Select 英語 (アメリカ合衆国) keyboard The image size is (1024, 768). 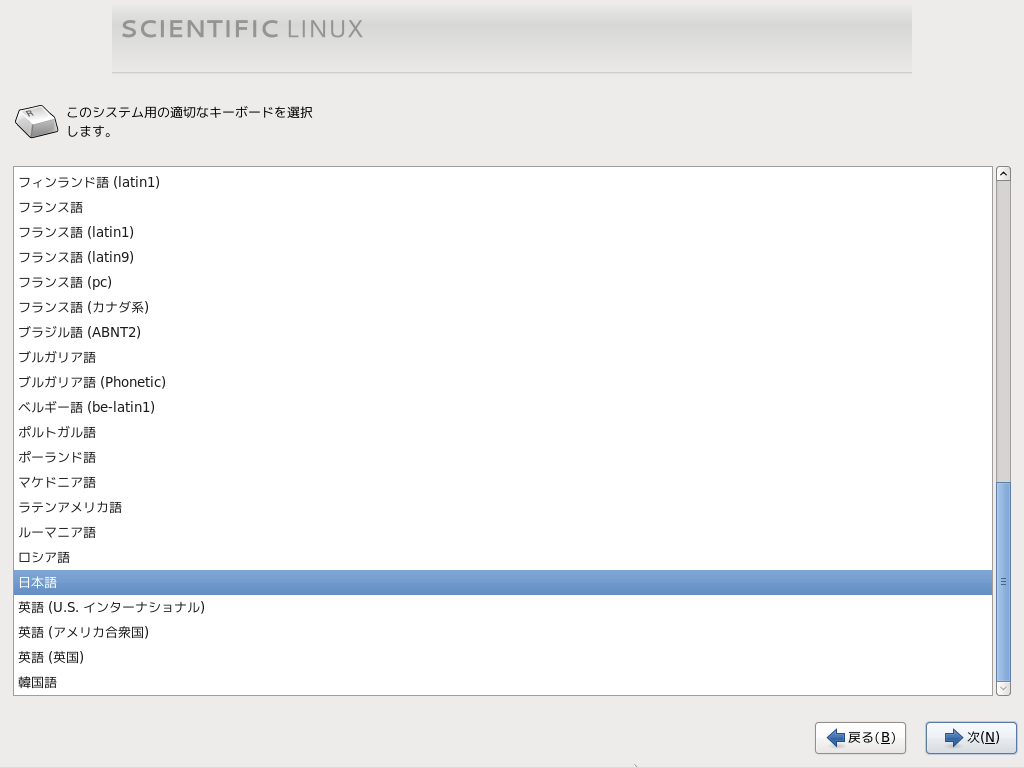[x=502, y=632]
